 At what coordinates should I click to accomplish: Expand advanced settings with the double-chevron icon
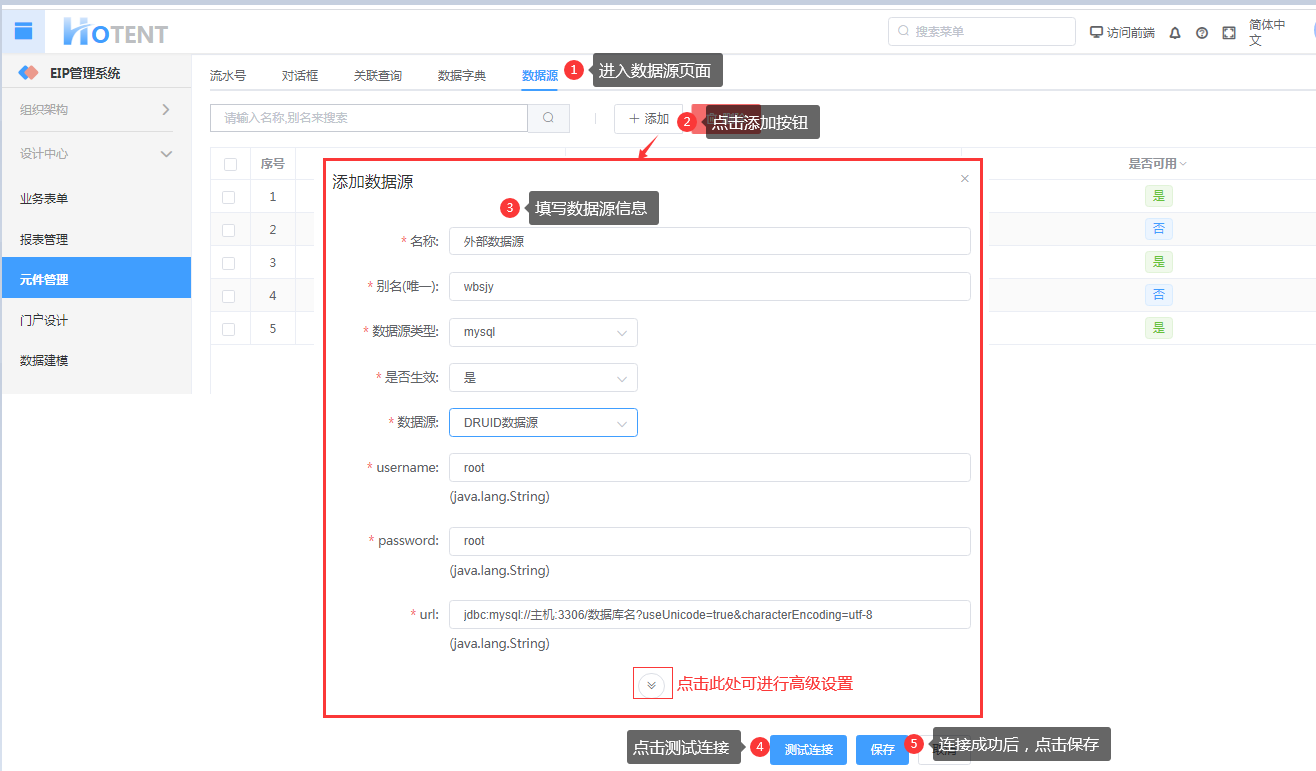pyautogui.click(x=652, y=684)
